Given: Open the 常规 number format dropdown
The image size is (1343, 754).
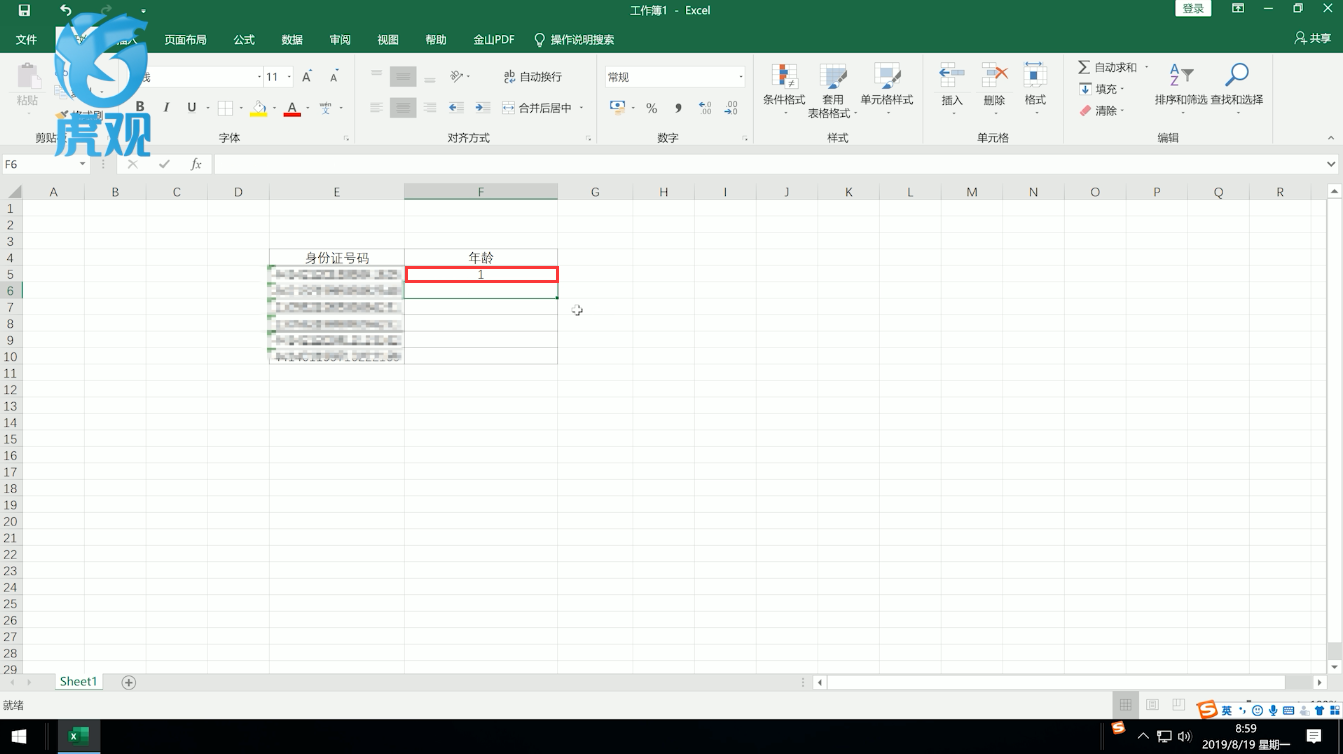Looking at the screenshot, I should 741,77.
